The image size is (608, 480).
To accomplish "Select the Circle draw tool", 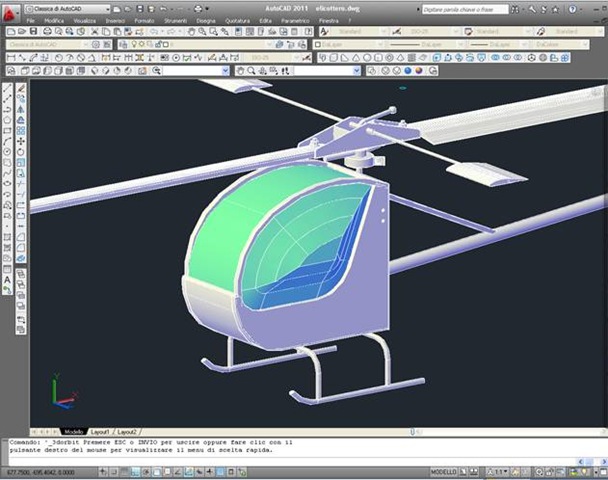I will click(x=7, y=152).
